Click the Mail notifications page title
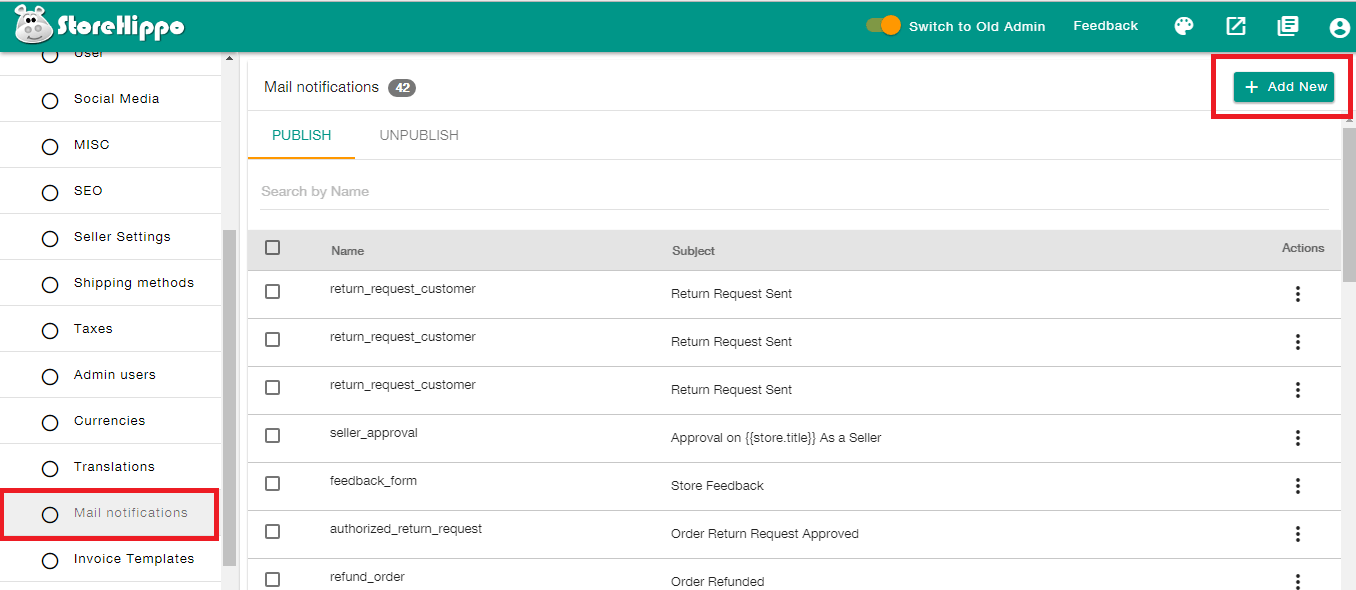 (321, 87)
